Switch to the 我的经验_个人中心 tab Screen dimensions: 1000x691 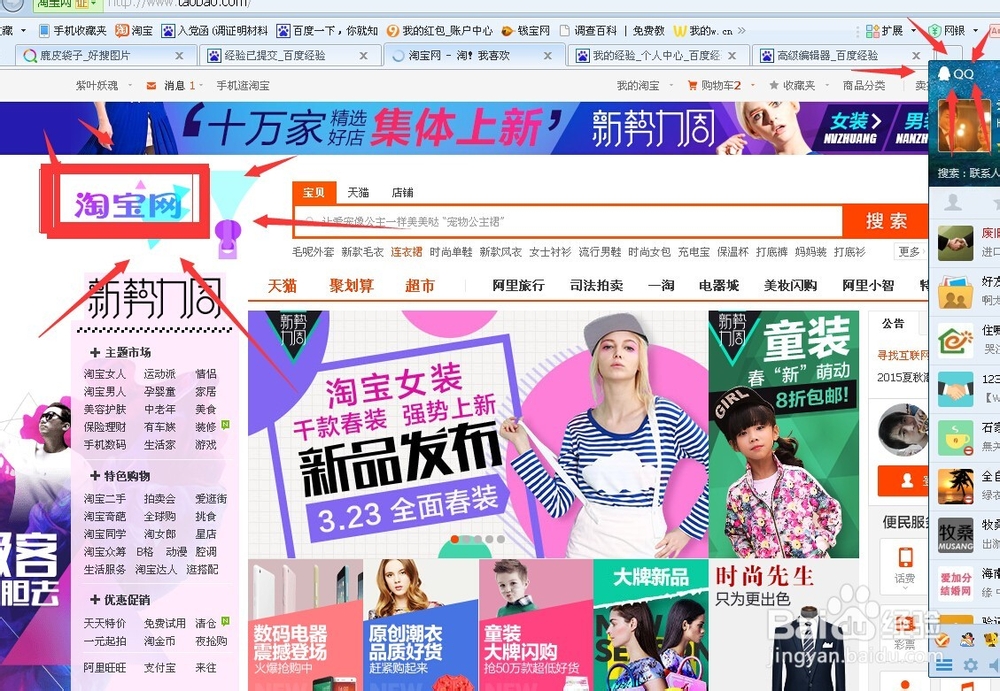tap(656, 56)
